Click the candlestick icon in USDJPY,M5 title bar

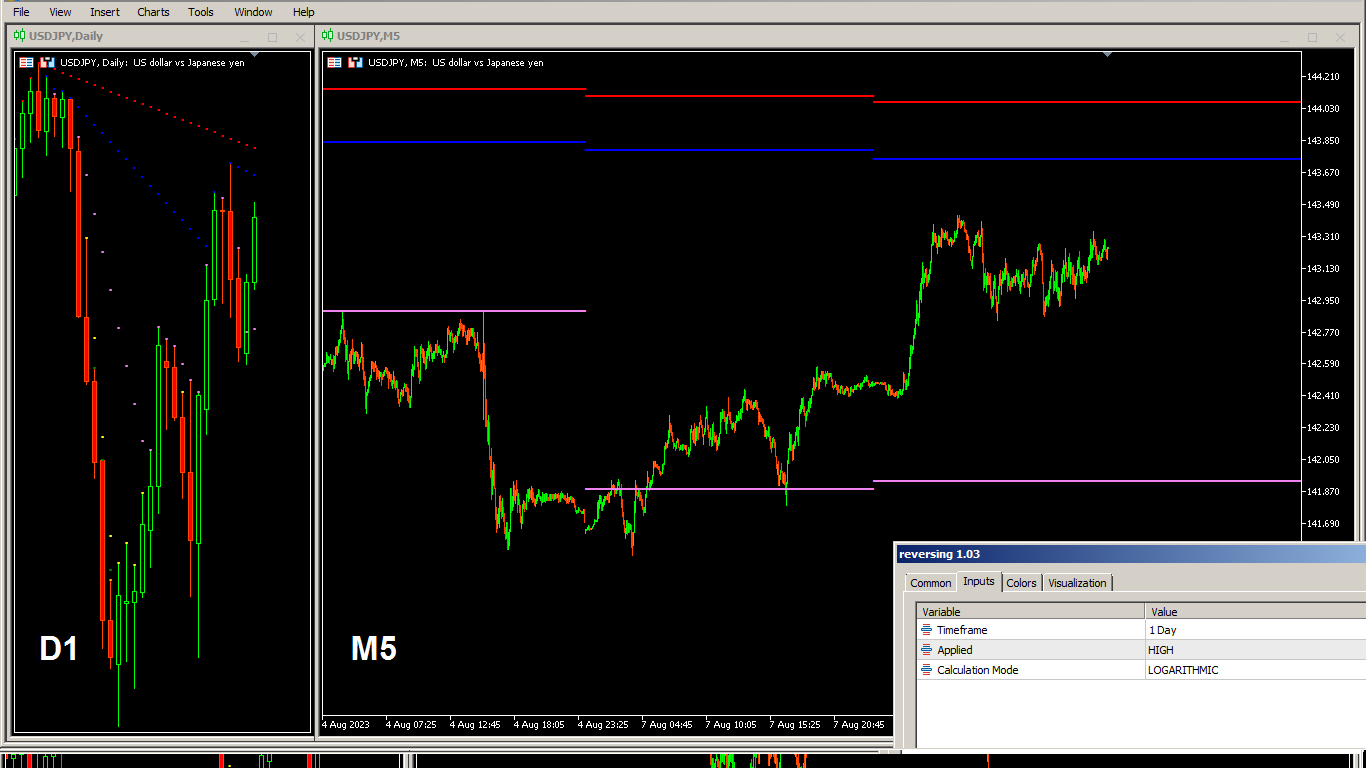[327, 37]
